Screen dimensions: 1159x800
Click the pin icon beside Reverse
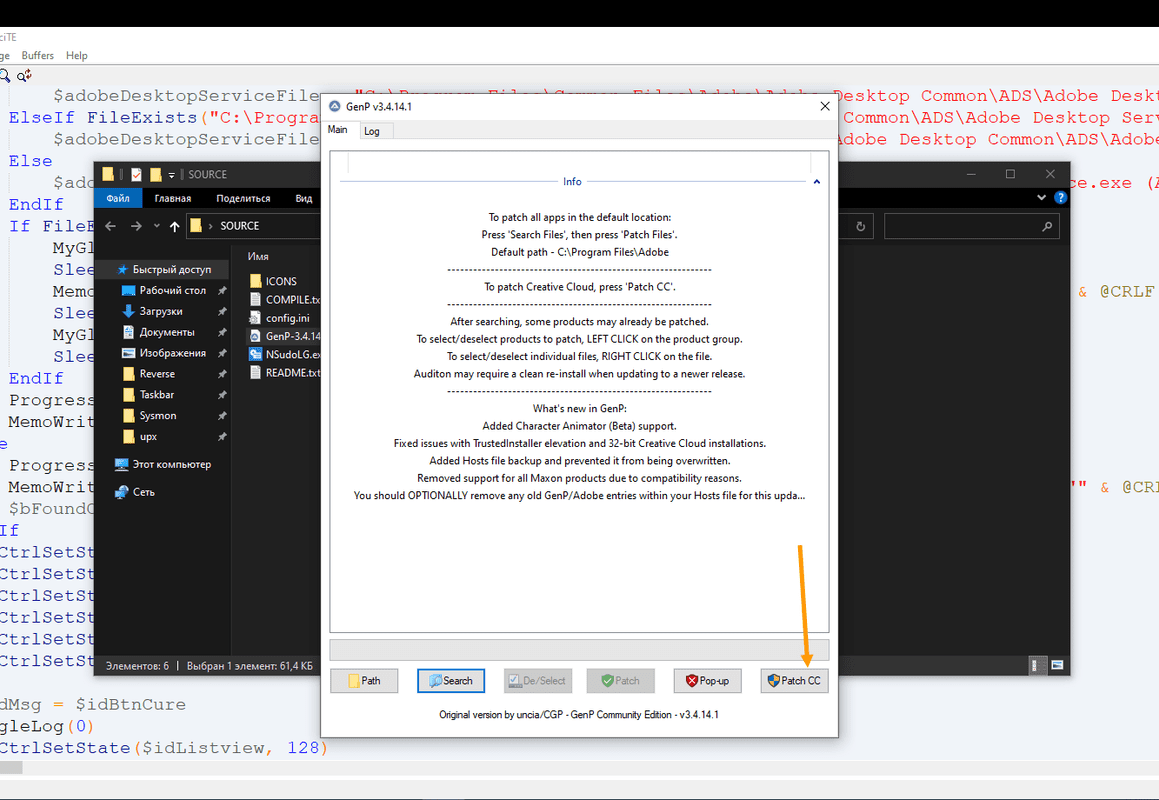coord(222,374)
